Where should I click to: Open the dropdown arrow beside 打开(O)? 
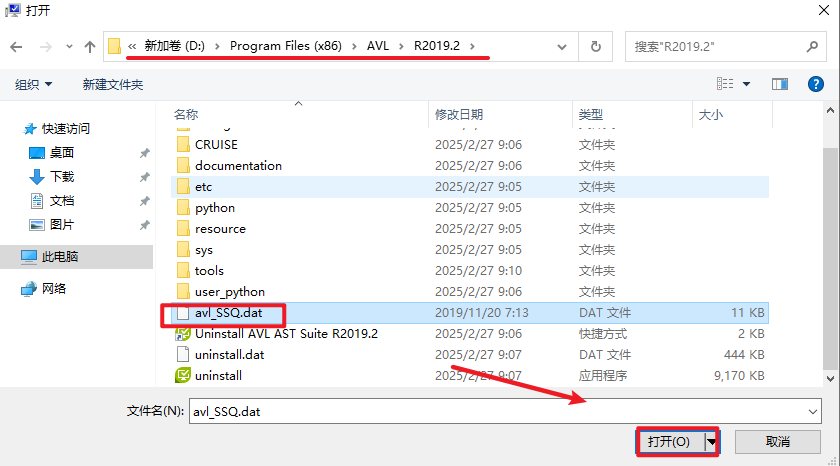(711, 442)
